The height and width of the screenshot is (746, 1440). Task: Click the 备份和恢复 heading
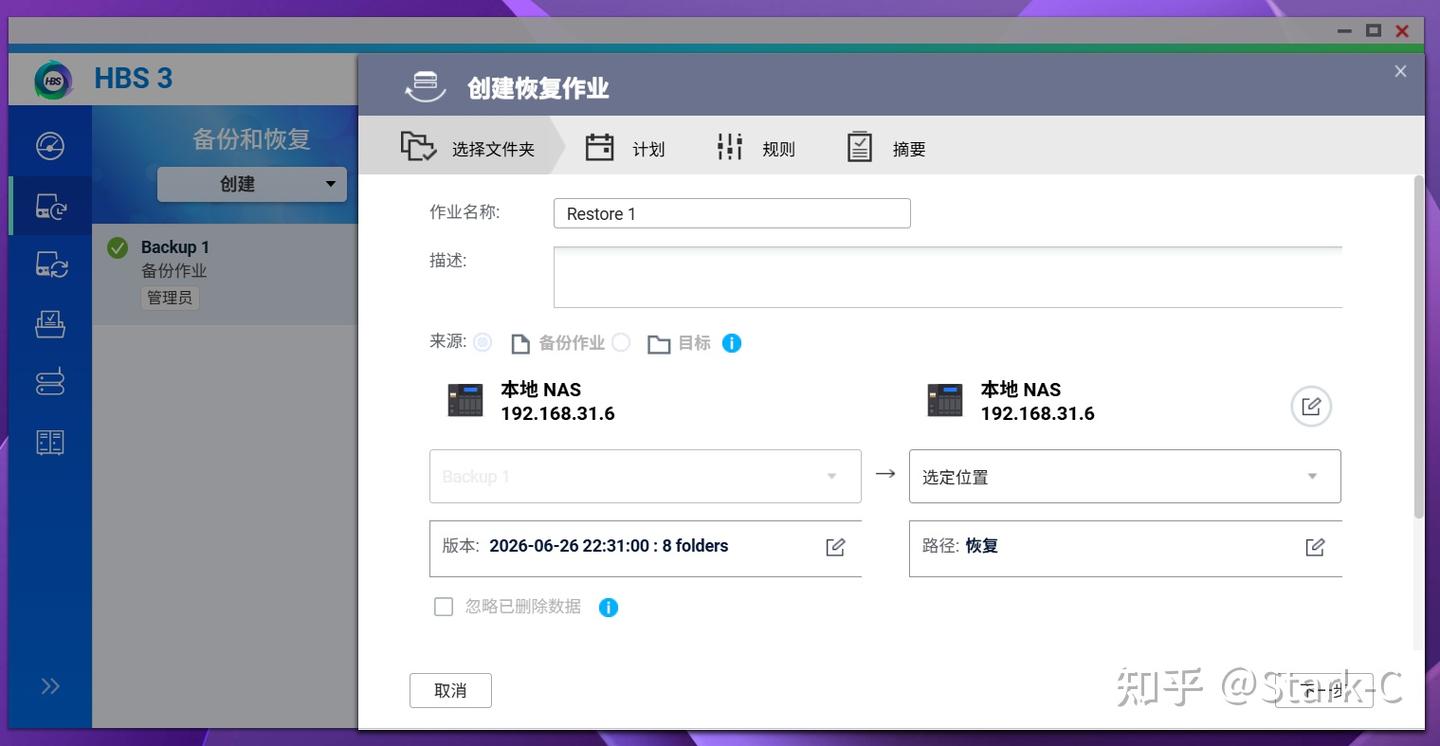[251, 139]
